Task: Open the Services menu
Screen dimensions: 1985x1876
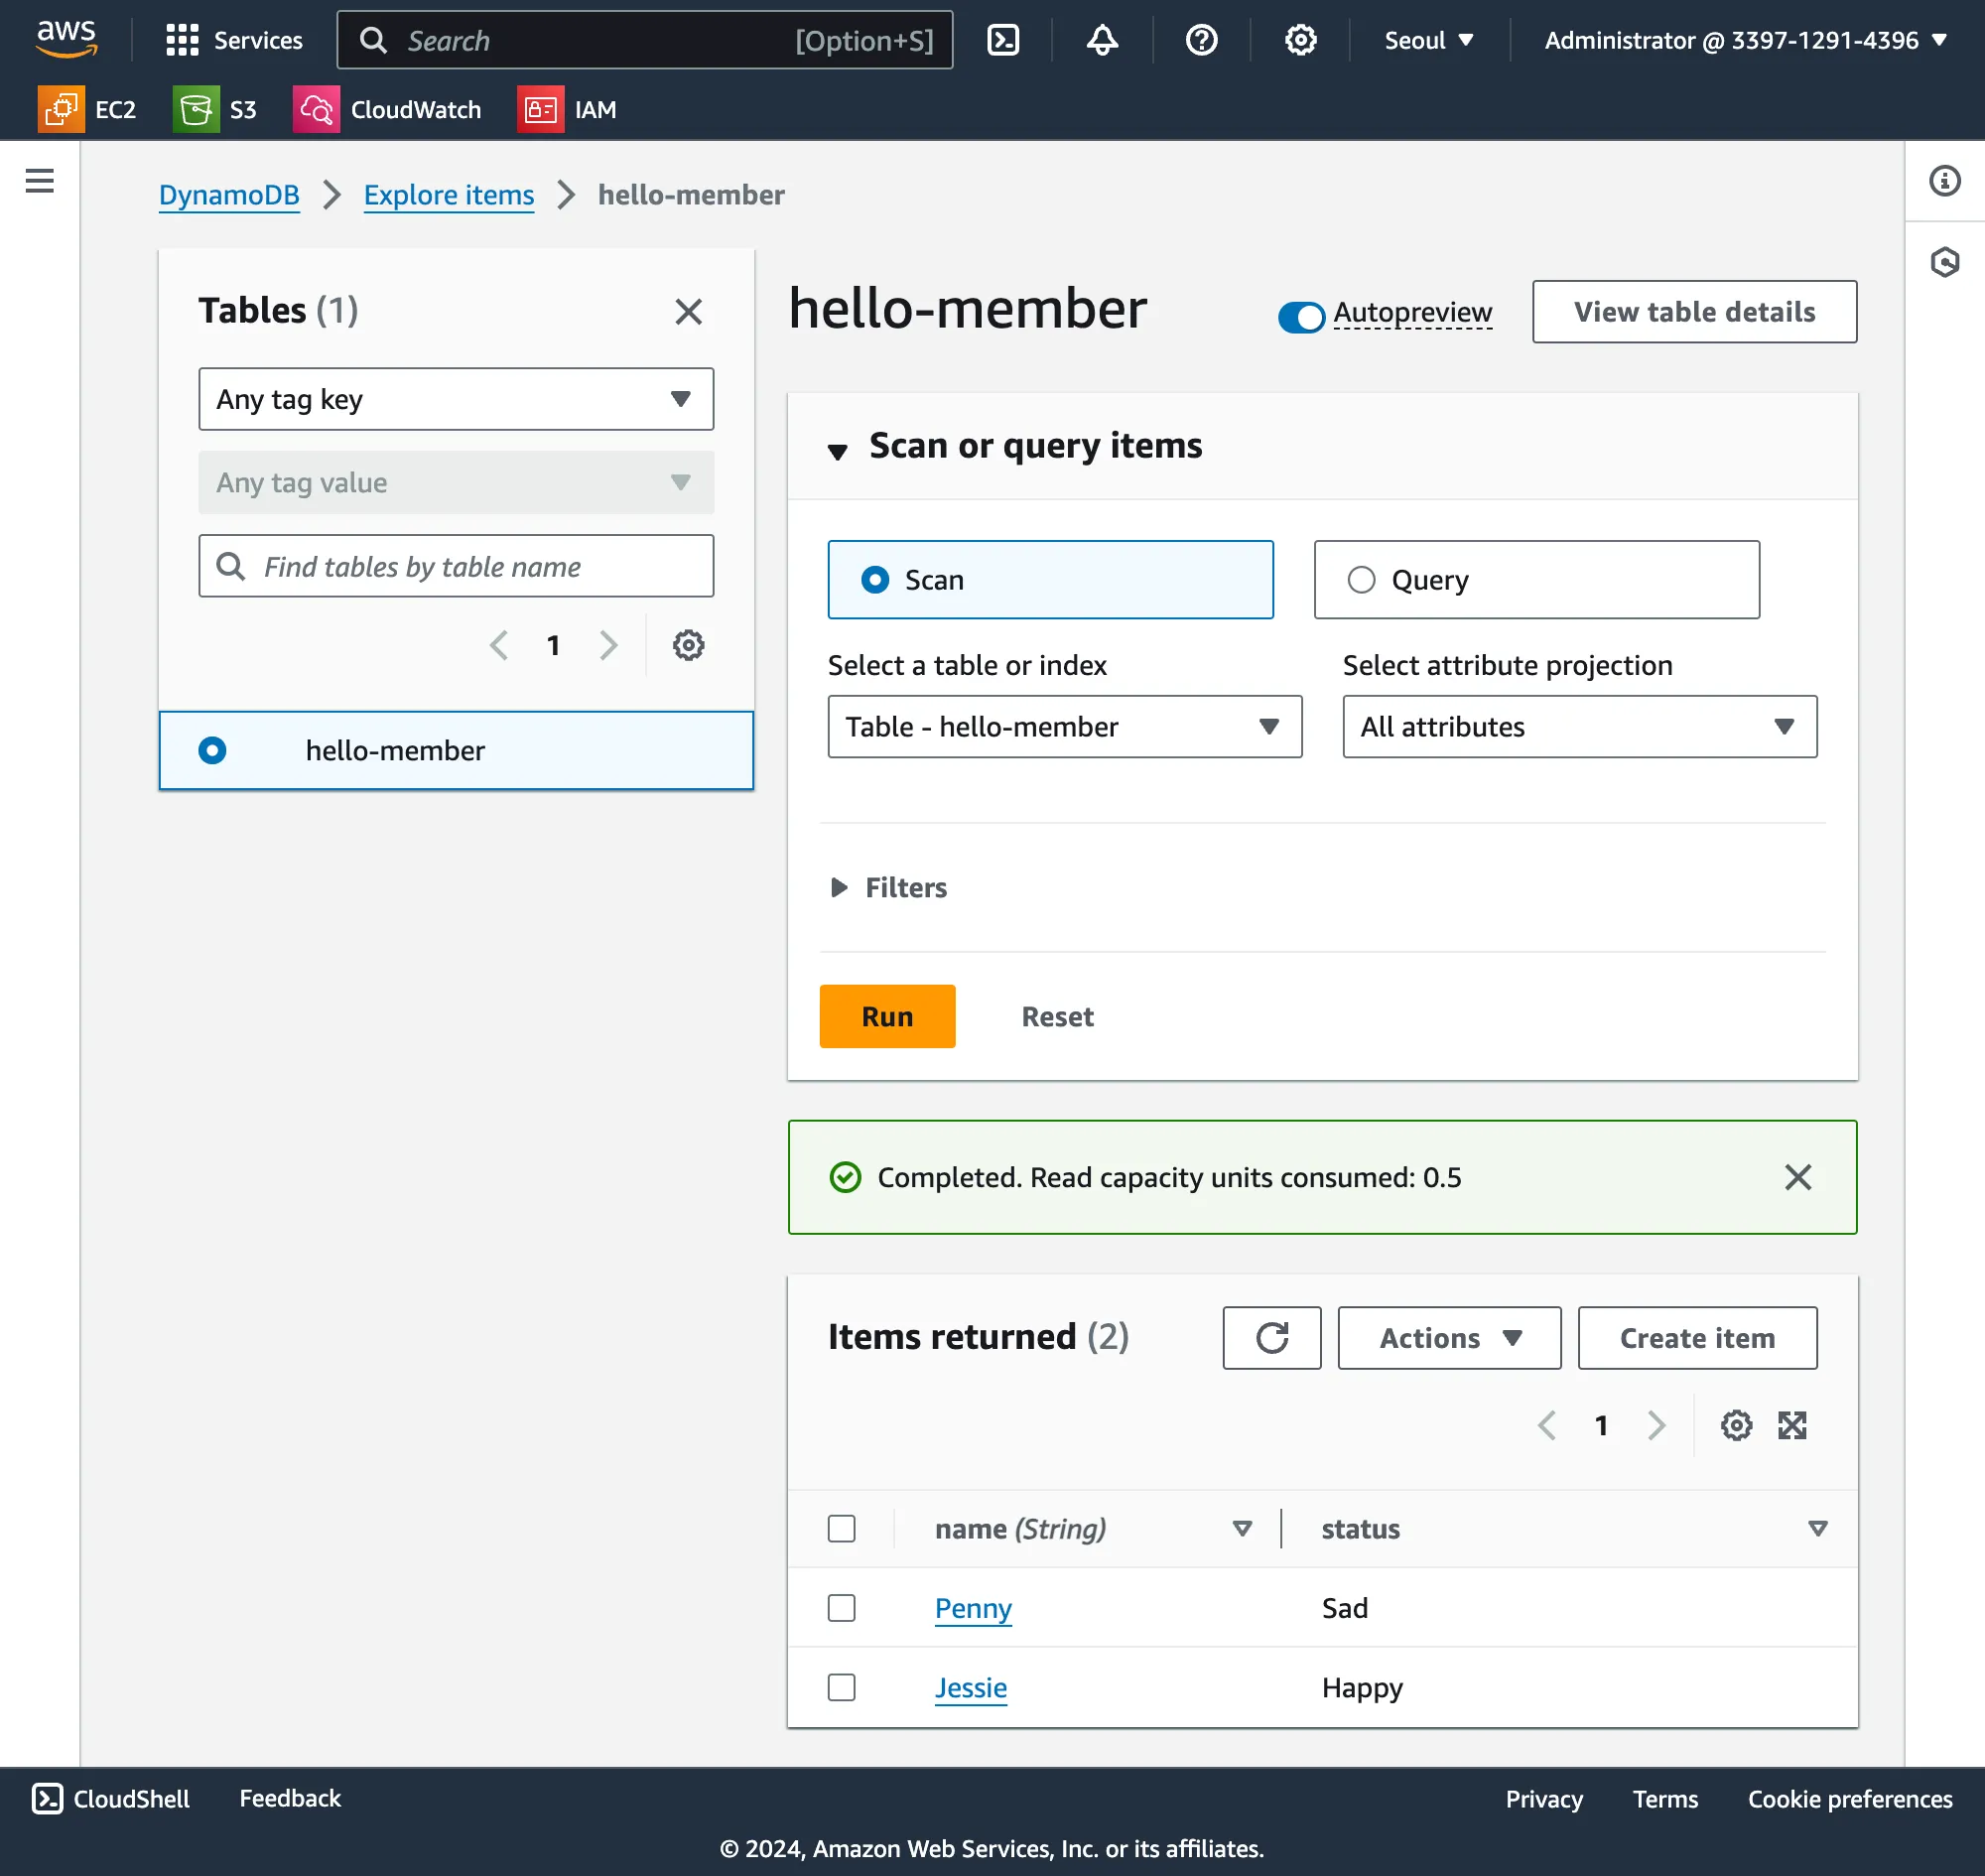Action: pos(235,40)
